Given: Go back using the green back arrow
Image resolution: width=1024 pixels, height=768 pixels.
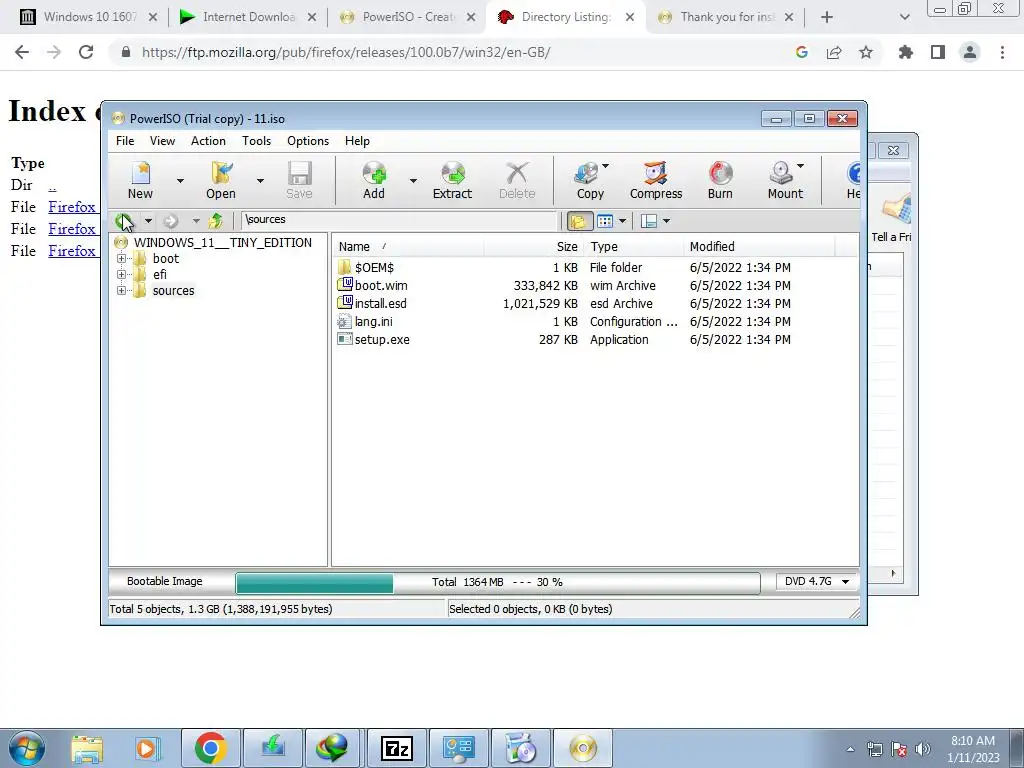Looking at the screenshot, I should 124,221.
